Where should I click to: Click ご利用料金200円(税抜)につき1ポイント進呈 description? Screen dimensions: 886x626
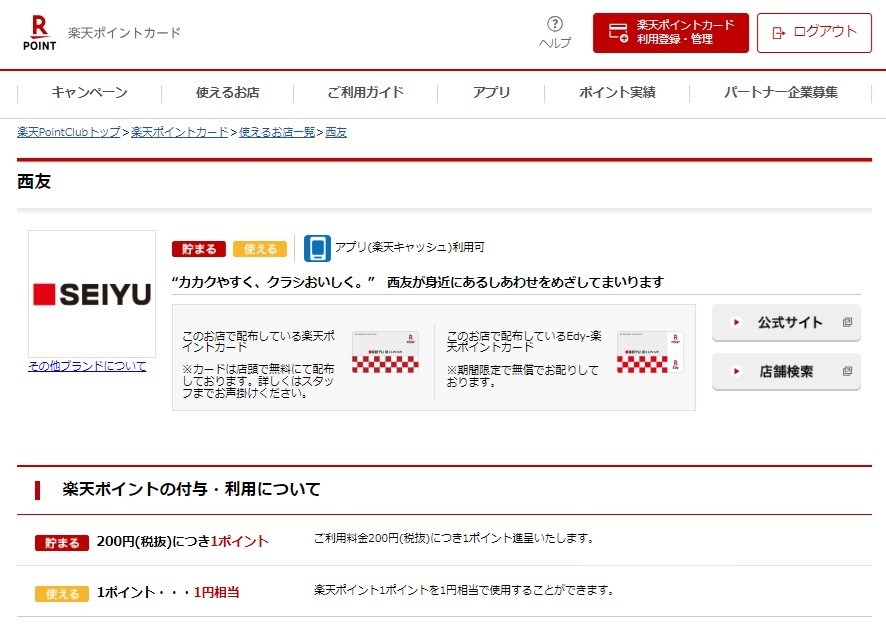(x=454, y=538)
